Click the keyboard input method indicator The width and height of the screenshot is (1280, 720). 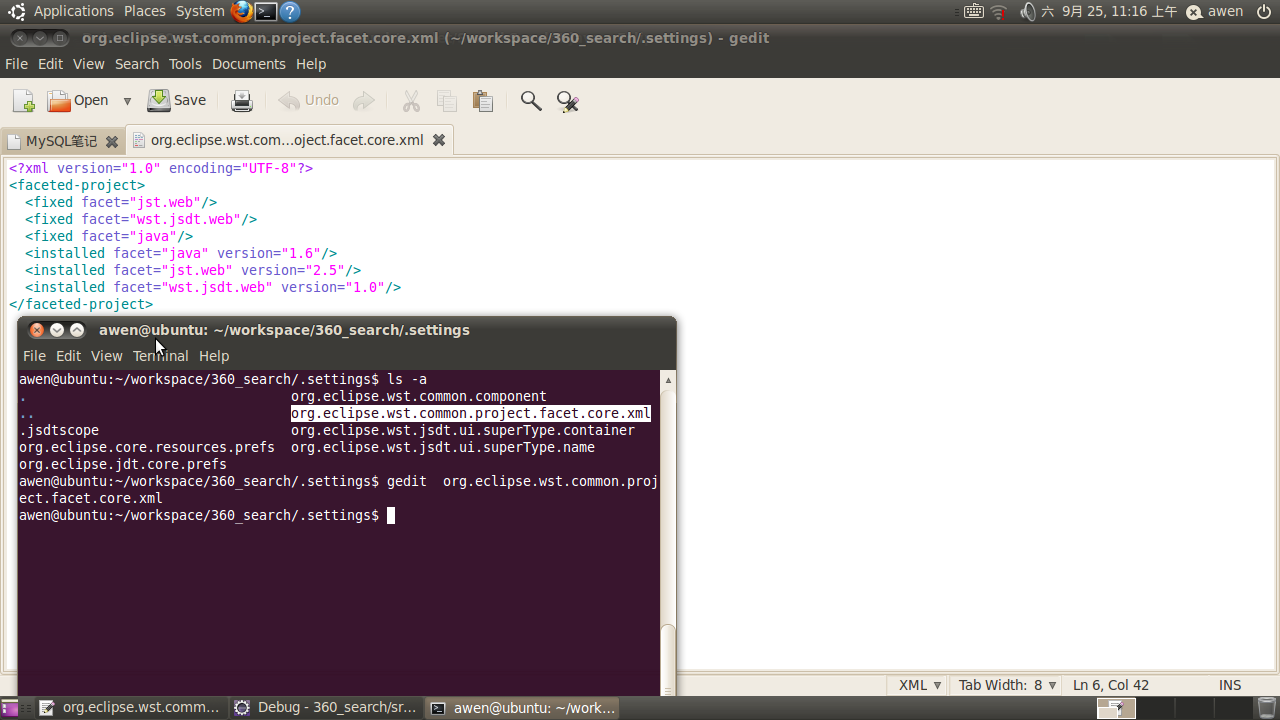tap(974, 12)
